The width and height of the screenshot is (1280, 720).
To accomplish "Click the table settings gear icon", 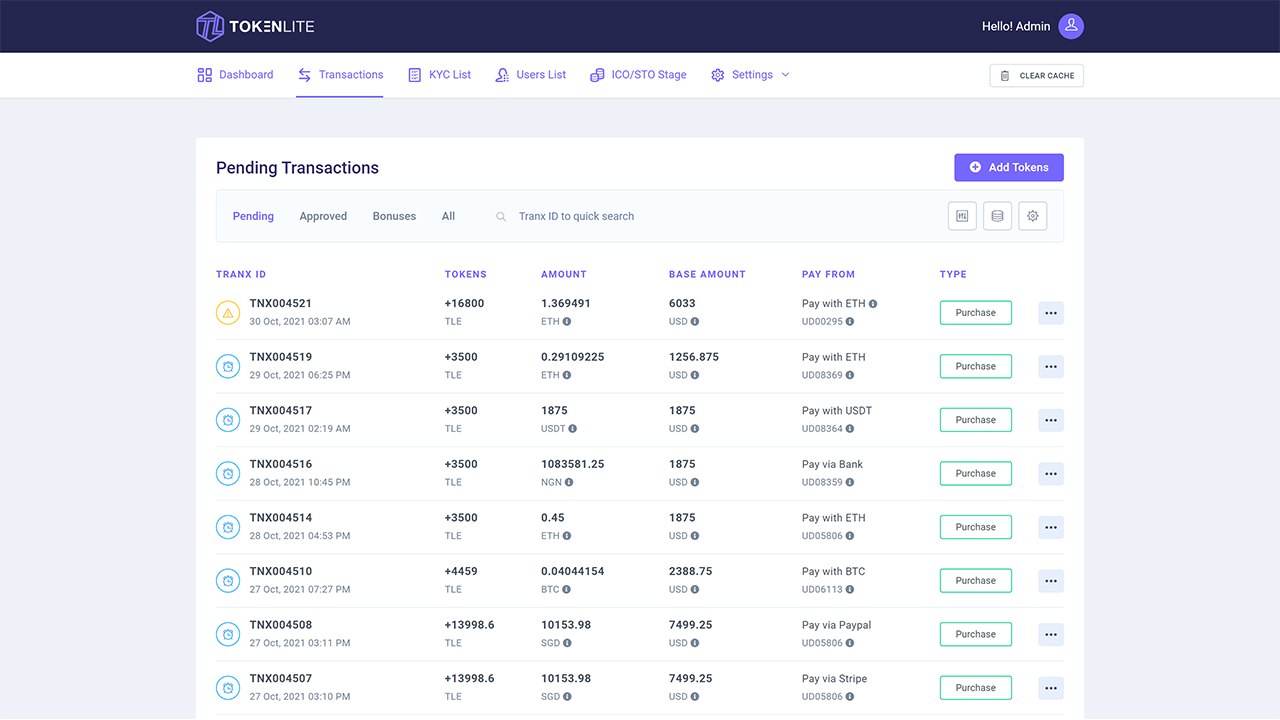I will 1032,216.
